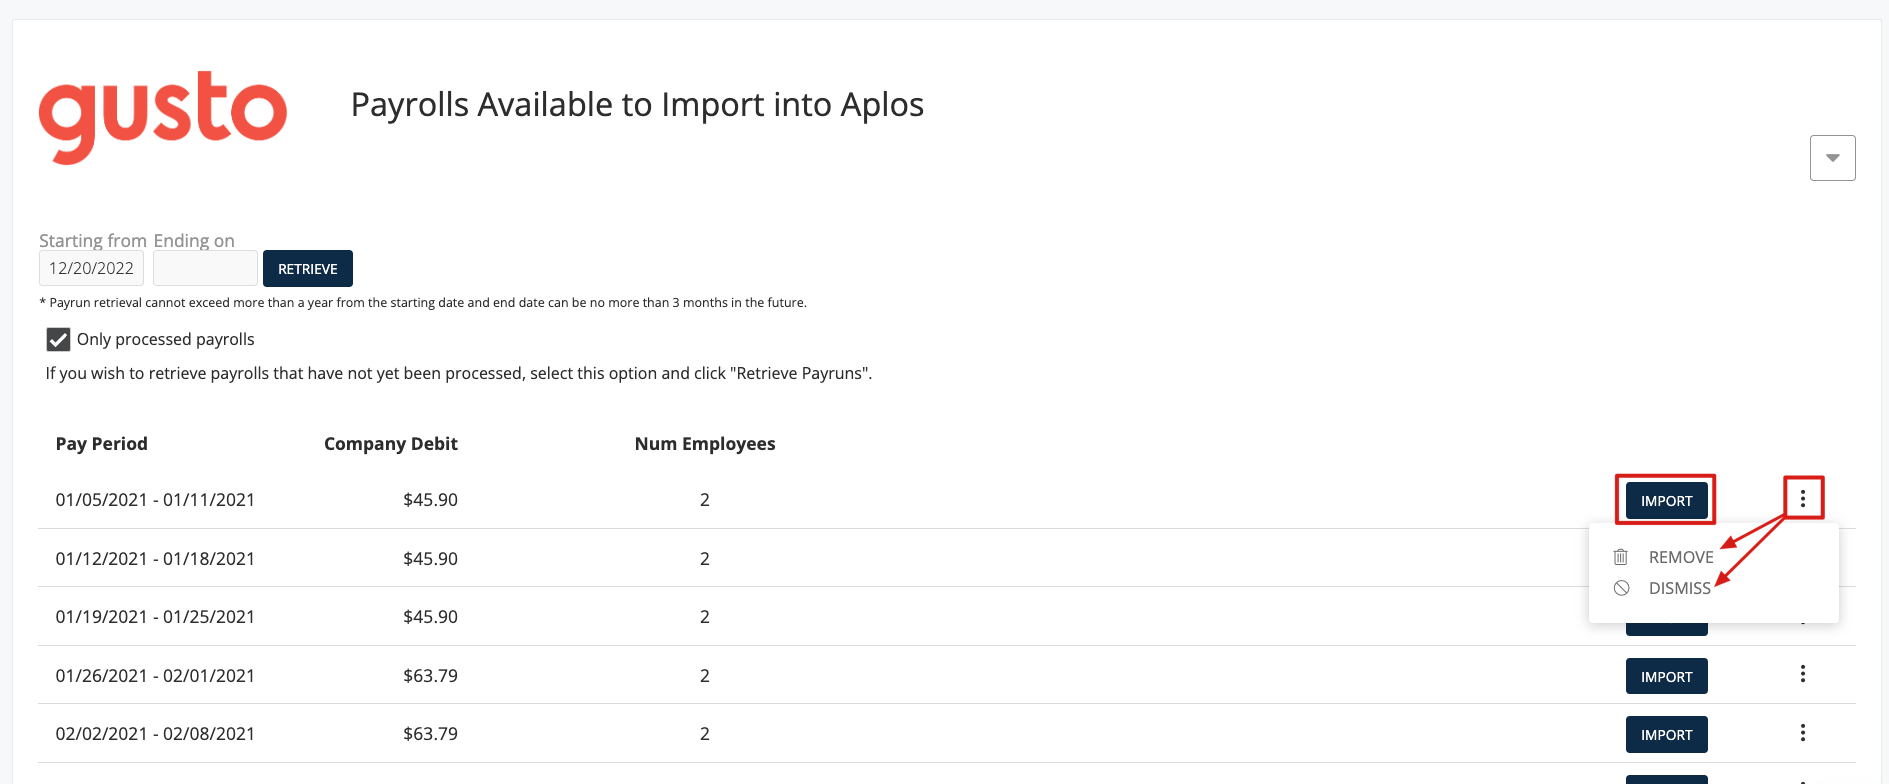This screenshot has height=784, width=1889.
Task: Import the 01/05/2021 - 01/11/2021 payroll
Action: tap(1666, 500)
